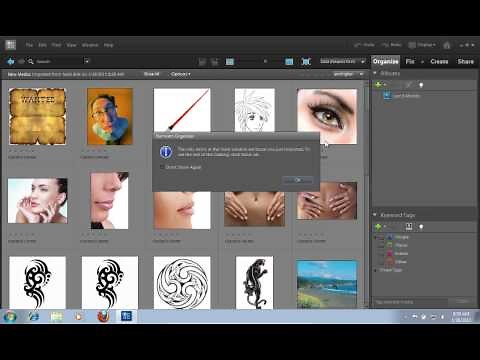Add a new keyword tag with green plus
Screen dimensions: 480x360
(x=378, y=227)
